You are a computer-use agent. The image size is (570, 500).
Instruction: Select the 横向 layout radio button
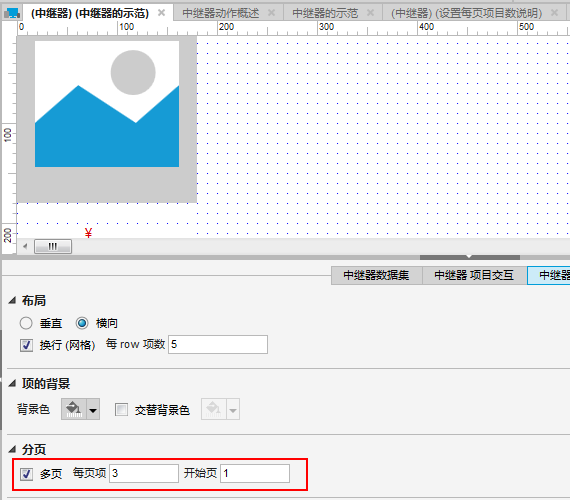coord(82,323)
